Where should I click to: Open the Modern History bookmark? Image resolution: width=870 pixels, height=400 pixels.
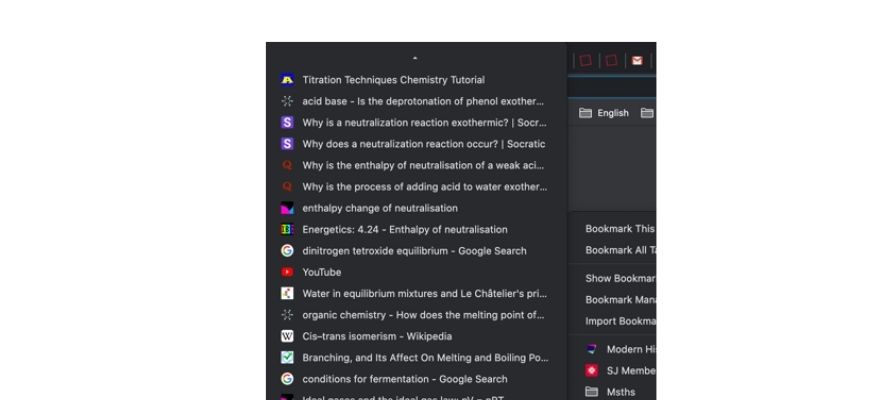click(x=612, y=349)
